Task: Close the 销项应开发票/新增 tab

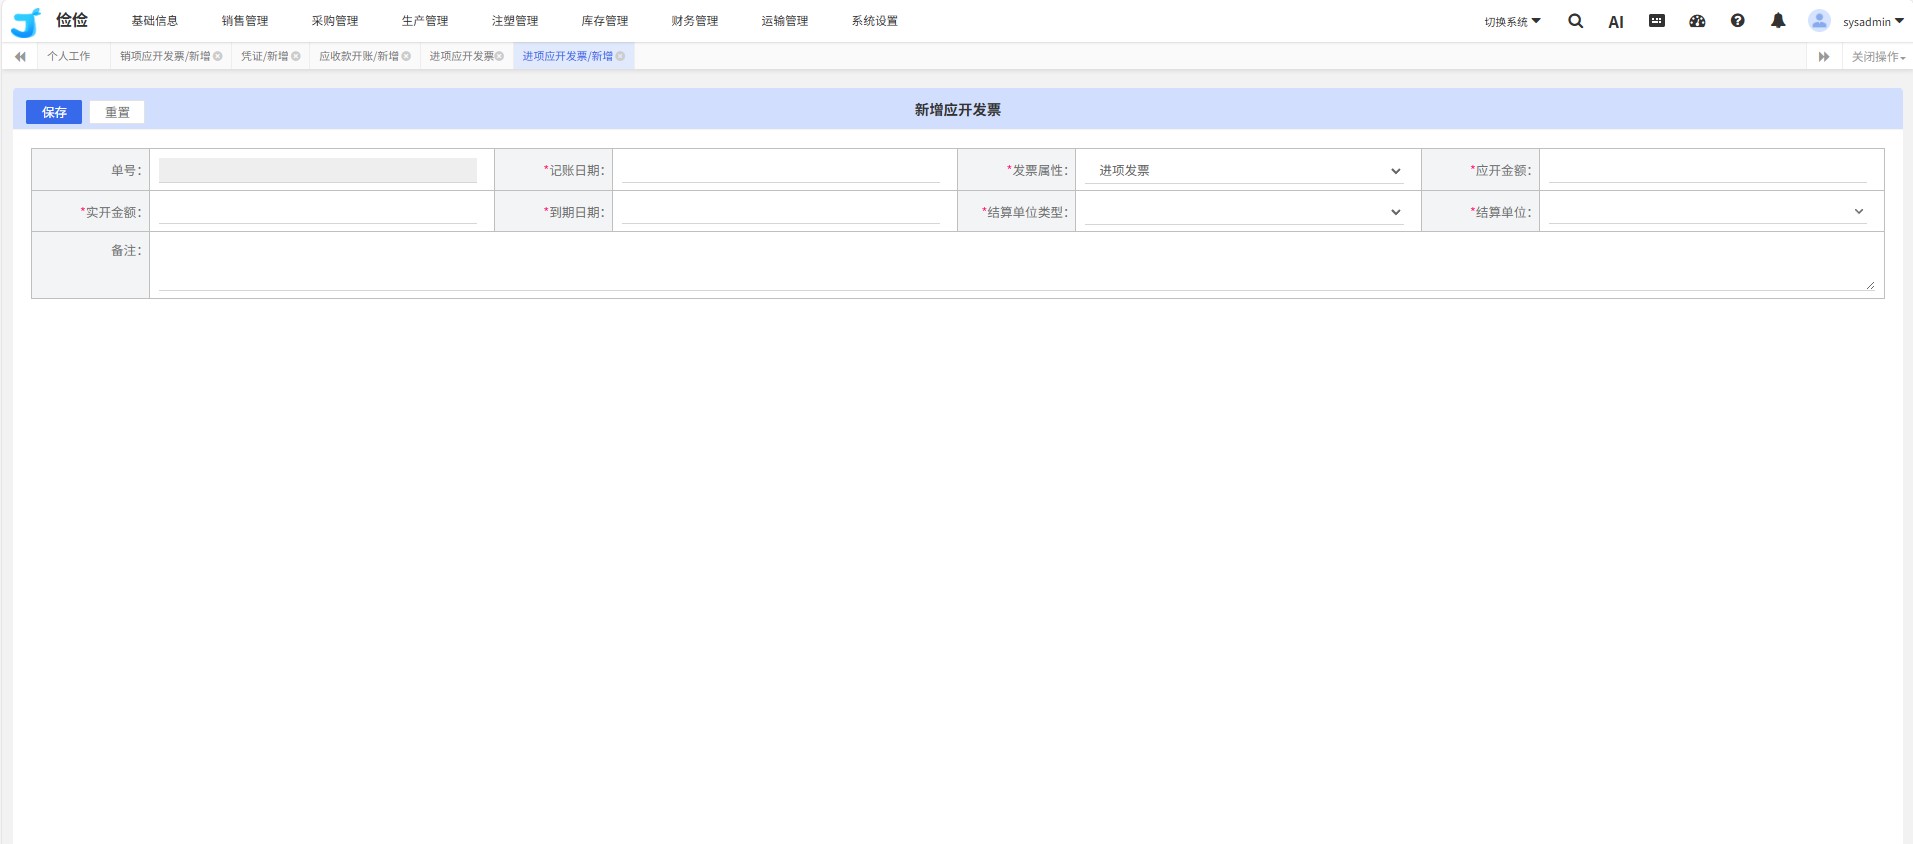Action: tap(218, 57)
